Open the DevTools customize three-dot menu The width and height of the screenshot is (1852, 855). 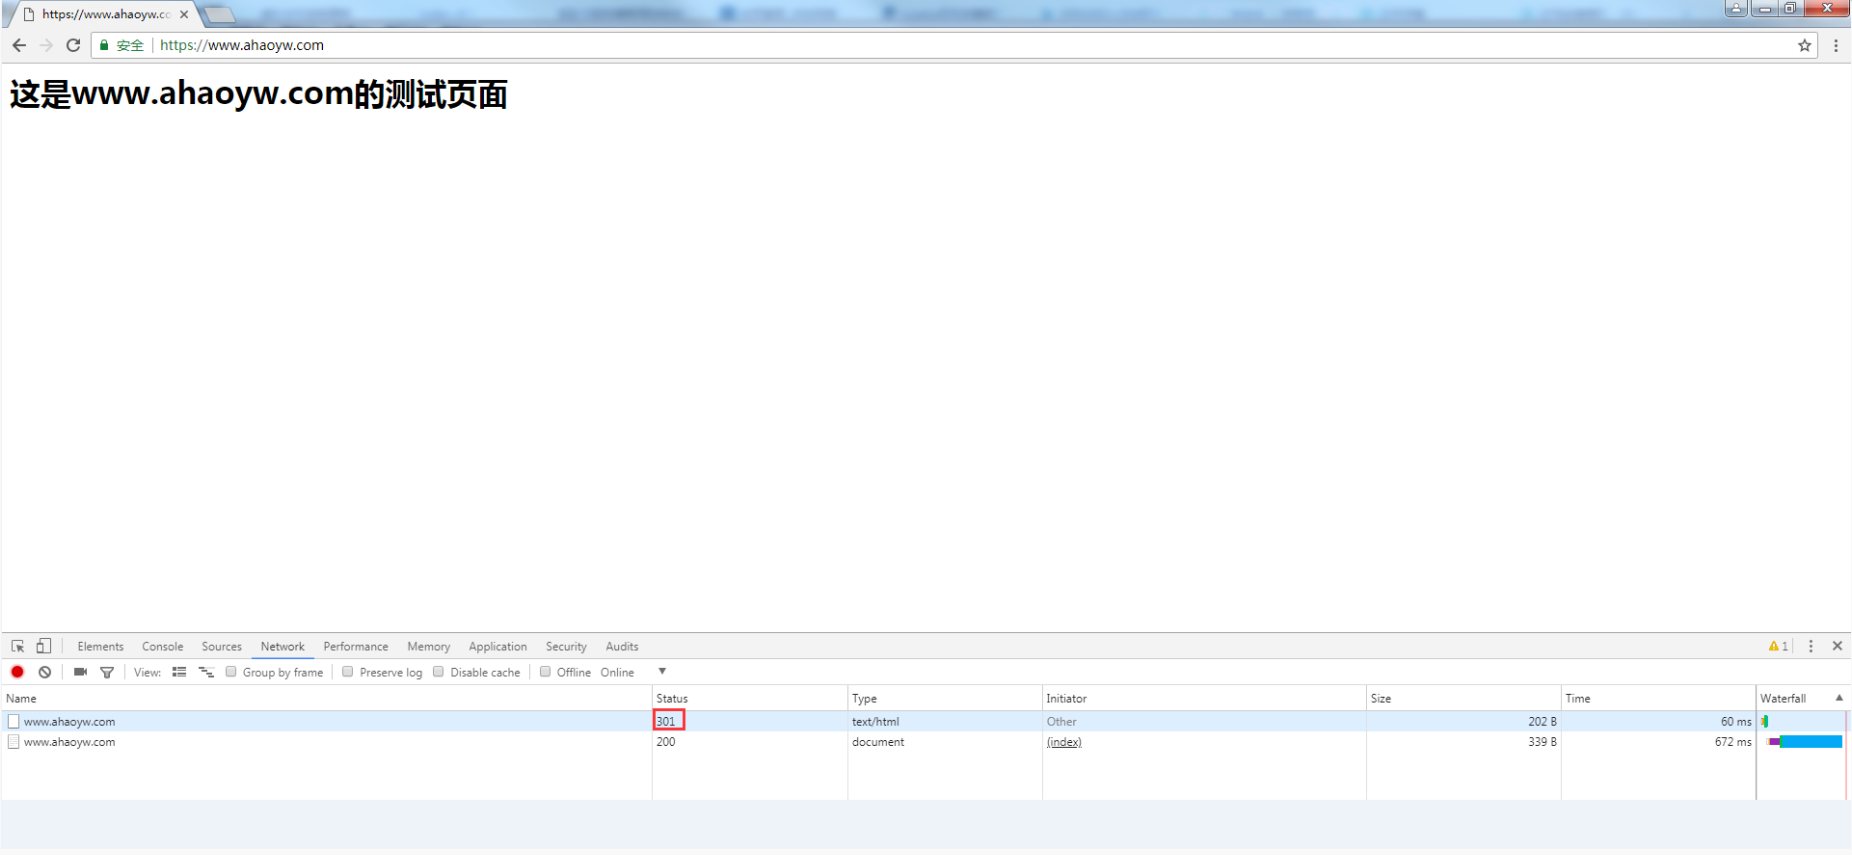tap(1810, 646)
